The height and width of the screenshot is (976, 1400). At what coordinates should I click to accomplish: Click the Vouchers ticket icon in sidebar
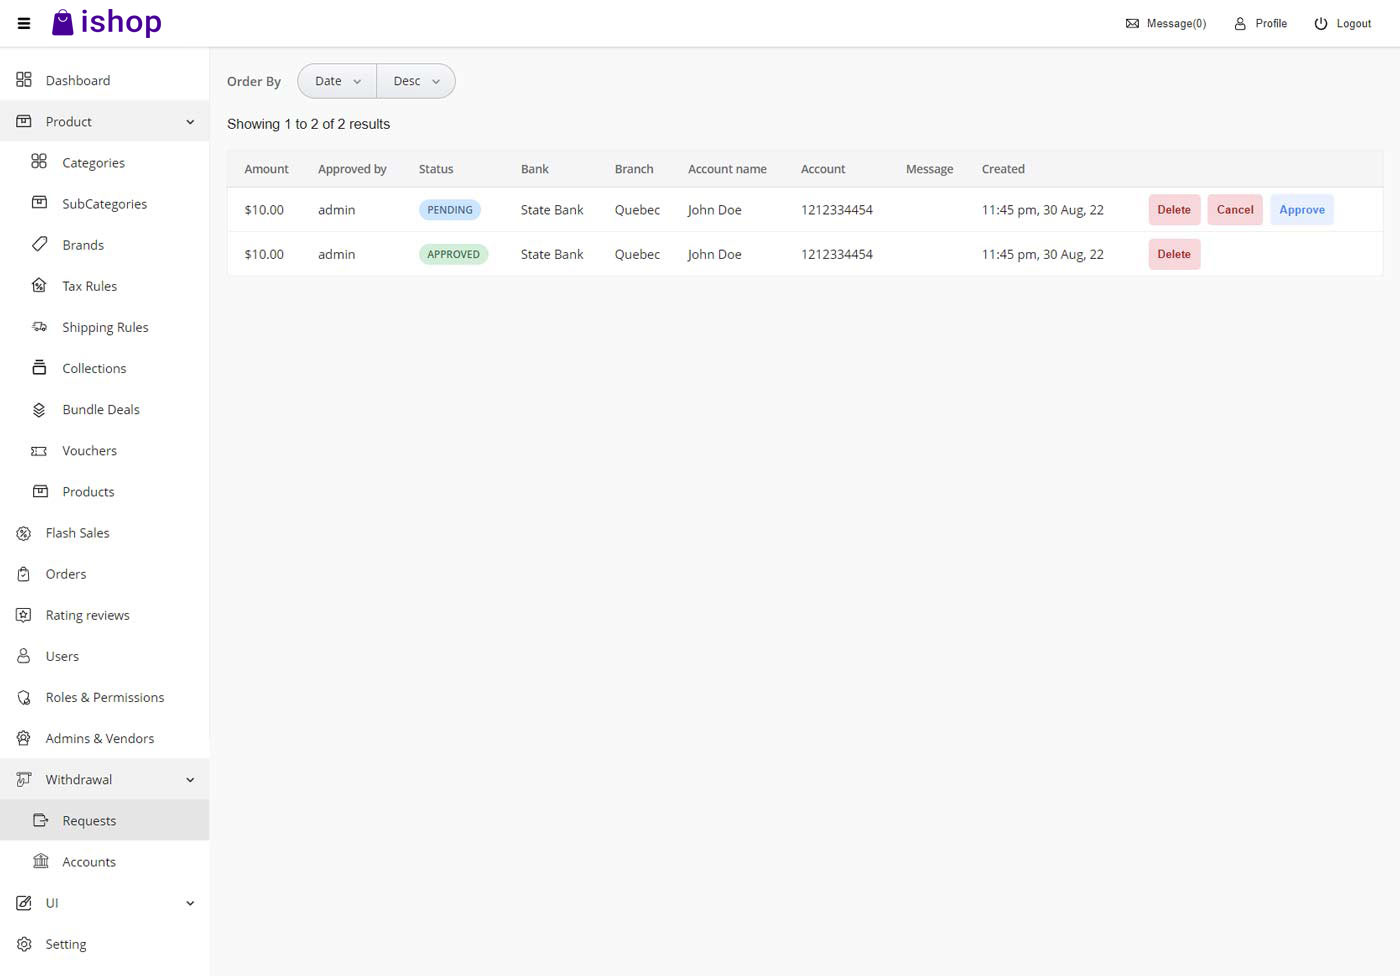pos(39,450)
